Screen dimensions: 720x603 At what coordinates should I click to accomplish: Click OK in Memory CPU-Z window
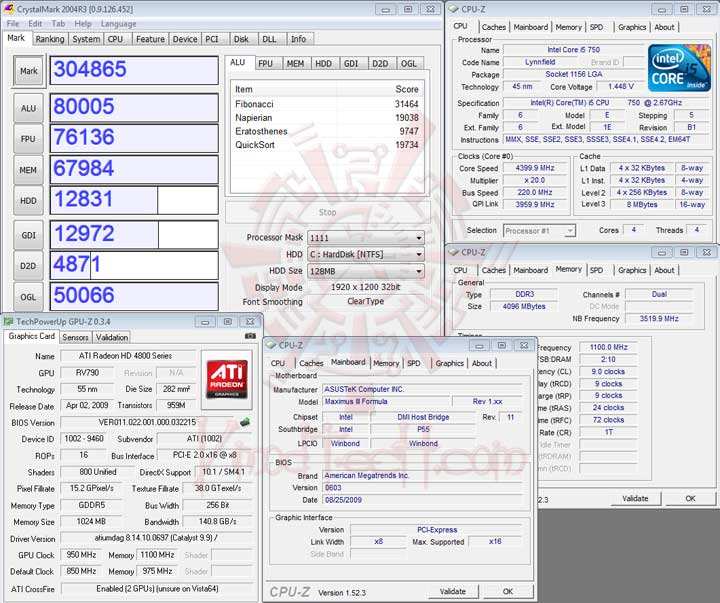pos(691,499)
